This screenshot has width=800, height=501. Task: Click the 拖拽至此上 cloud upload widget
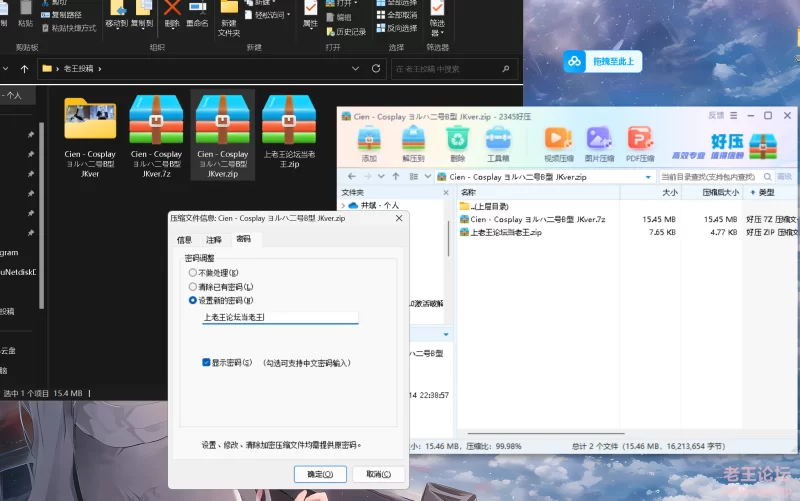(603, 61)
